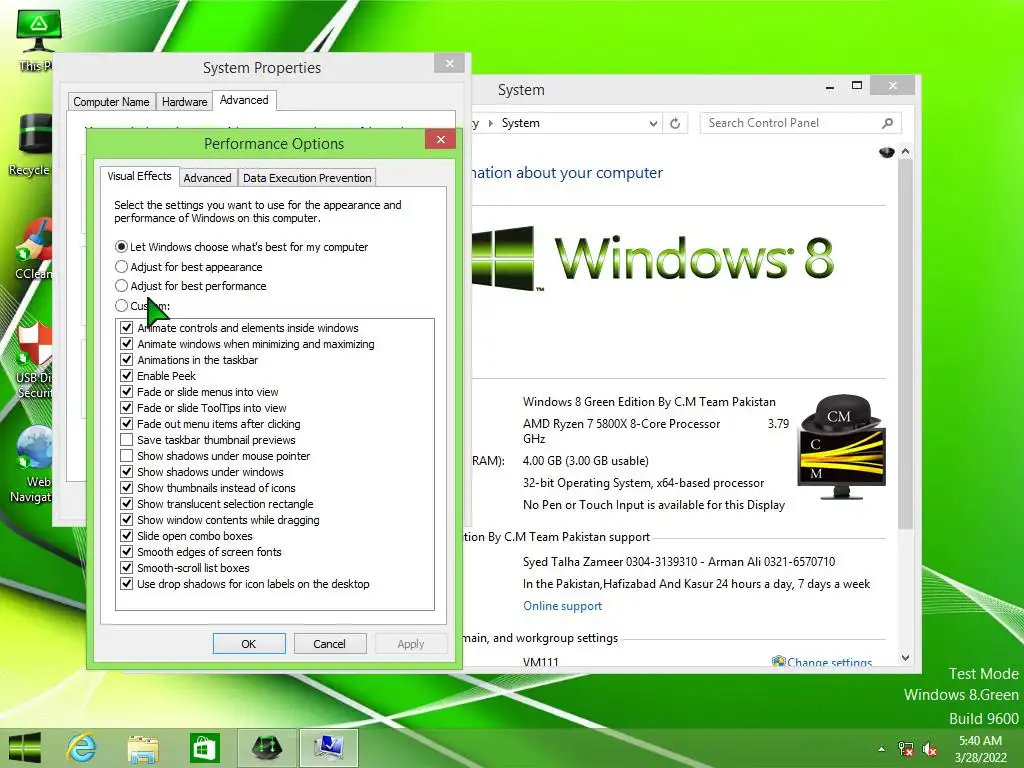Select Advanced tab in System Properties
Image resolution: width=1024 pixels, height=768 pixels.
click(x=244, y=100)
